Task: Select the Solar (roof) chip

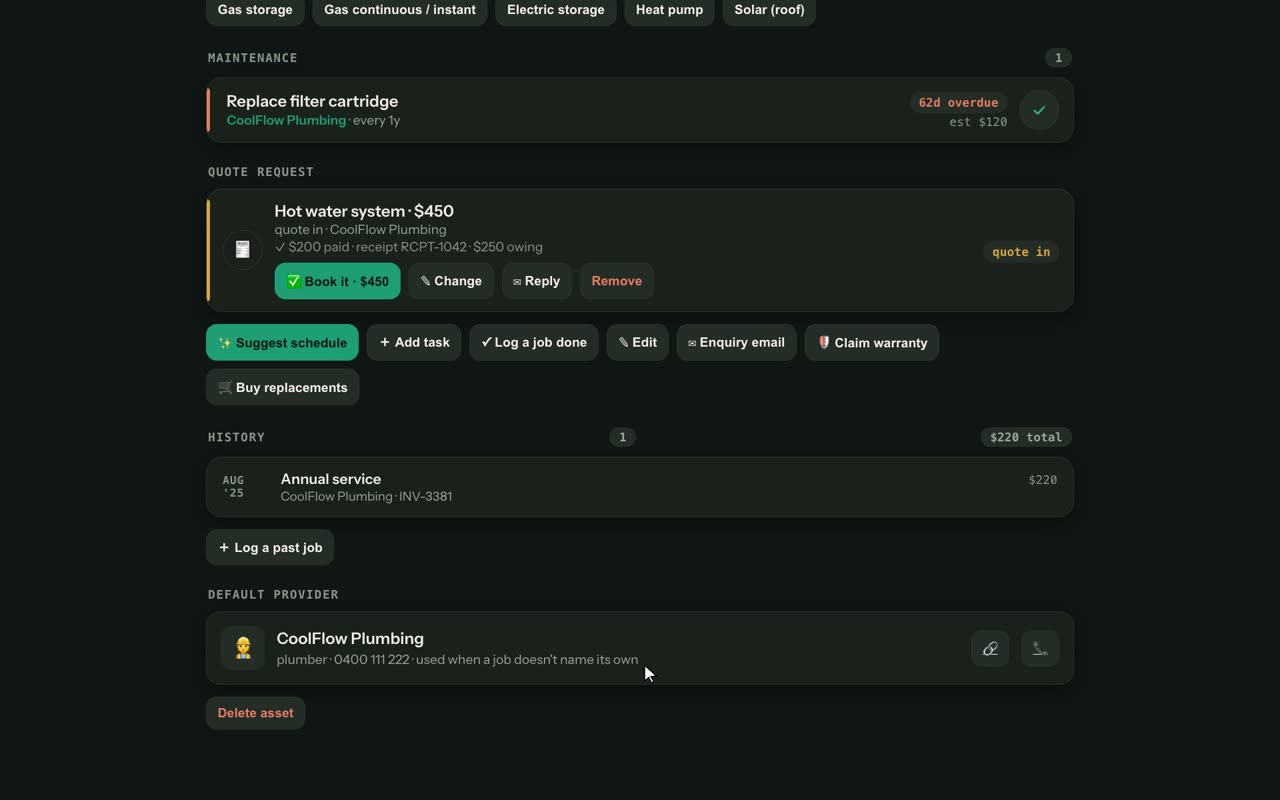Action: tap(769, 10)
